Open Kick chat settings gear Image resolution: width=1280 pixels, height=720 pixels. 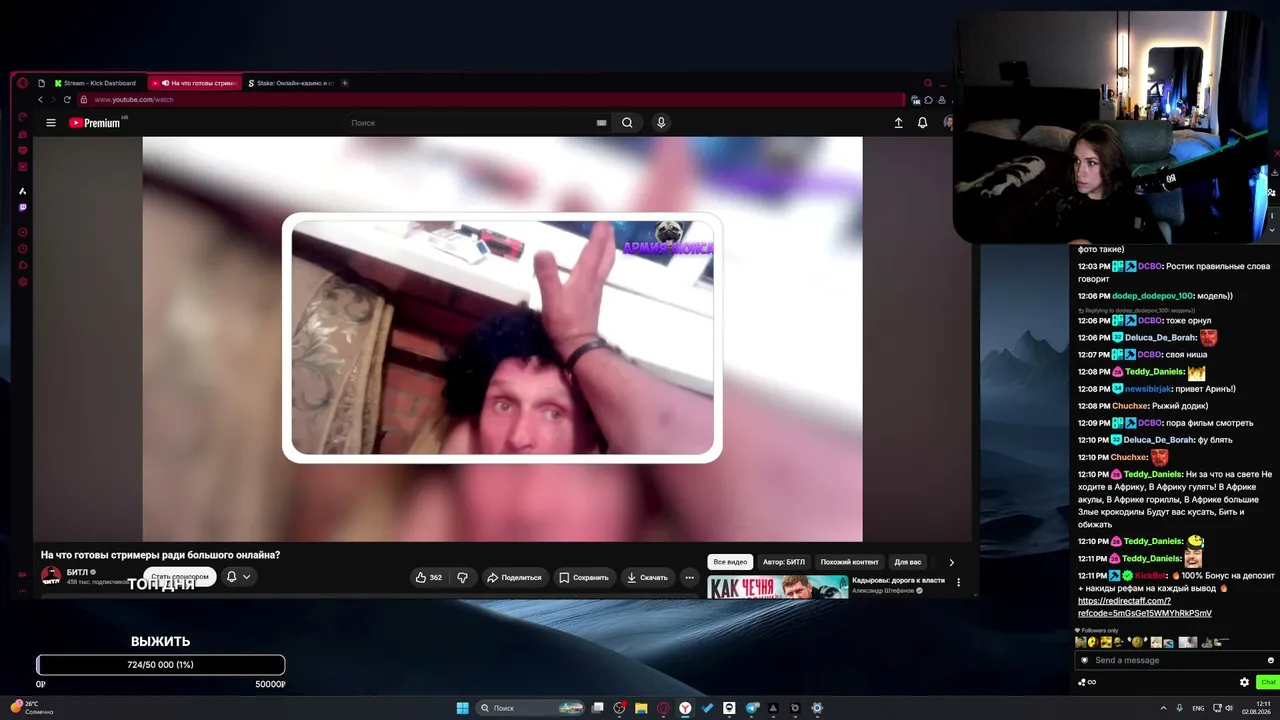point(1244,682)
